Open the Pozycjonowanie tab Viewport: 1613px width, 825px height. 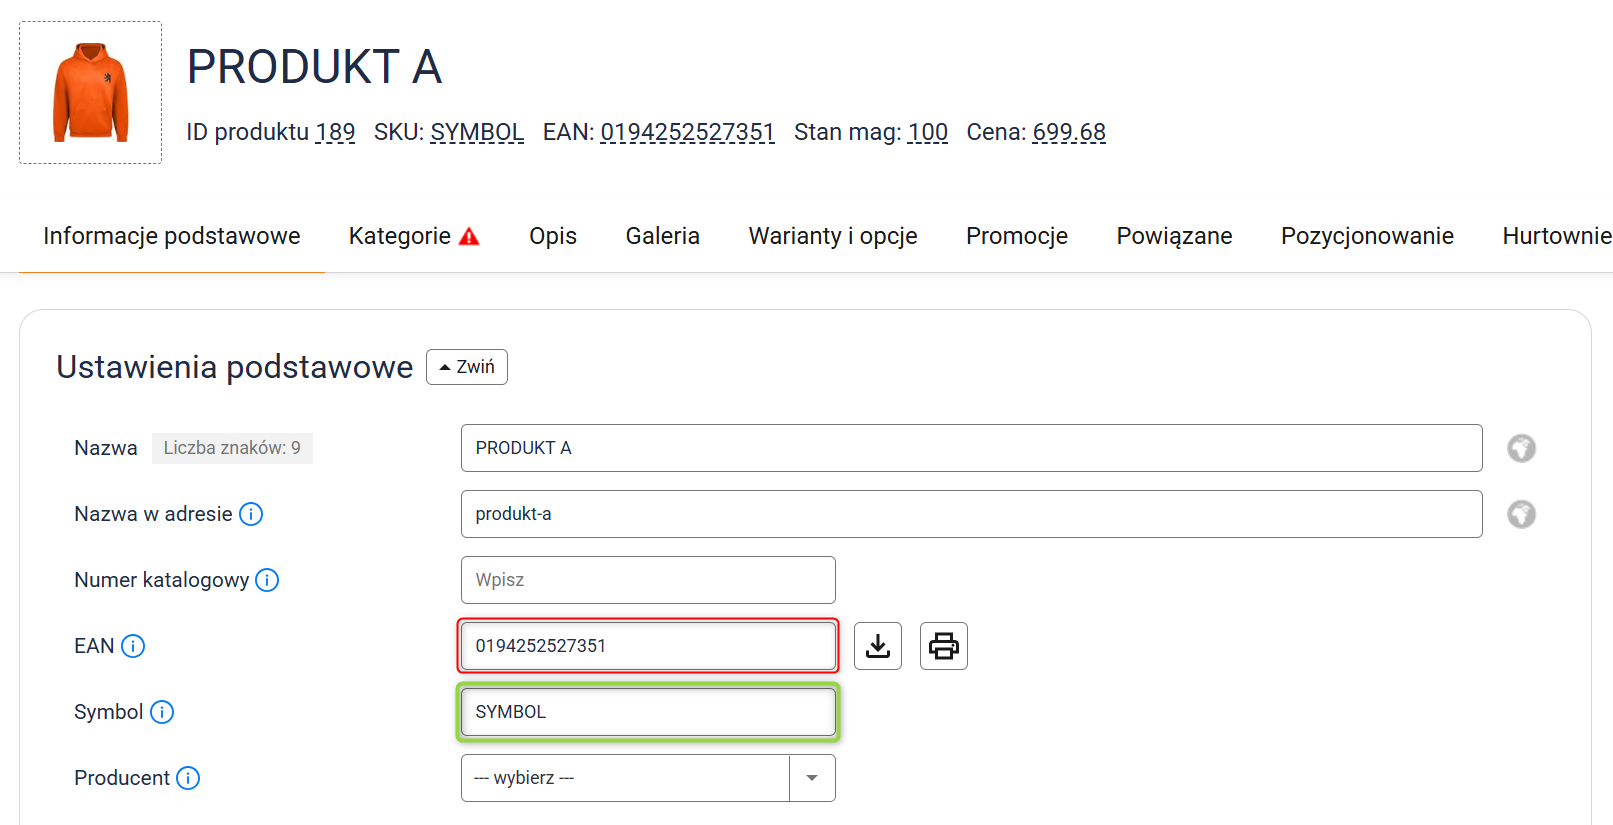click(1366, 236)
